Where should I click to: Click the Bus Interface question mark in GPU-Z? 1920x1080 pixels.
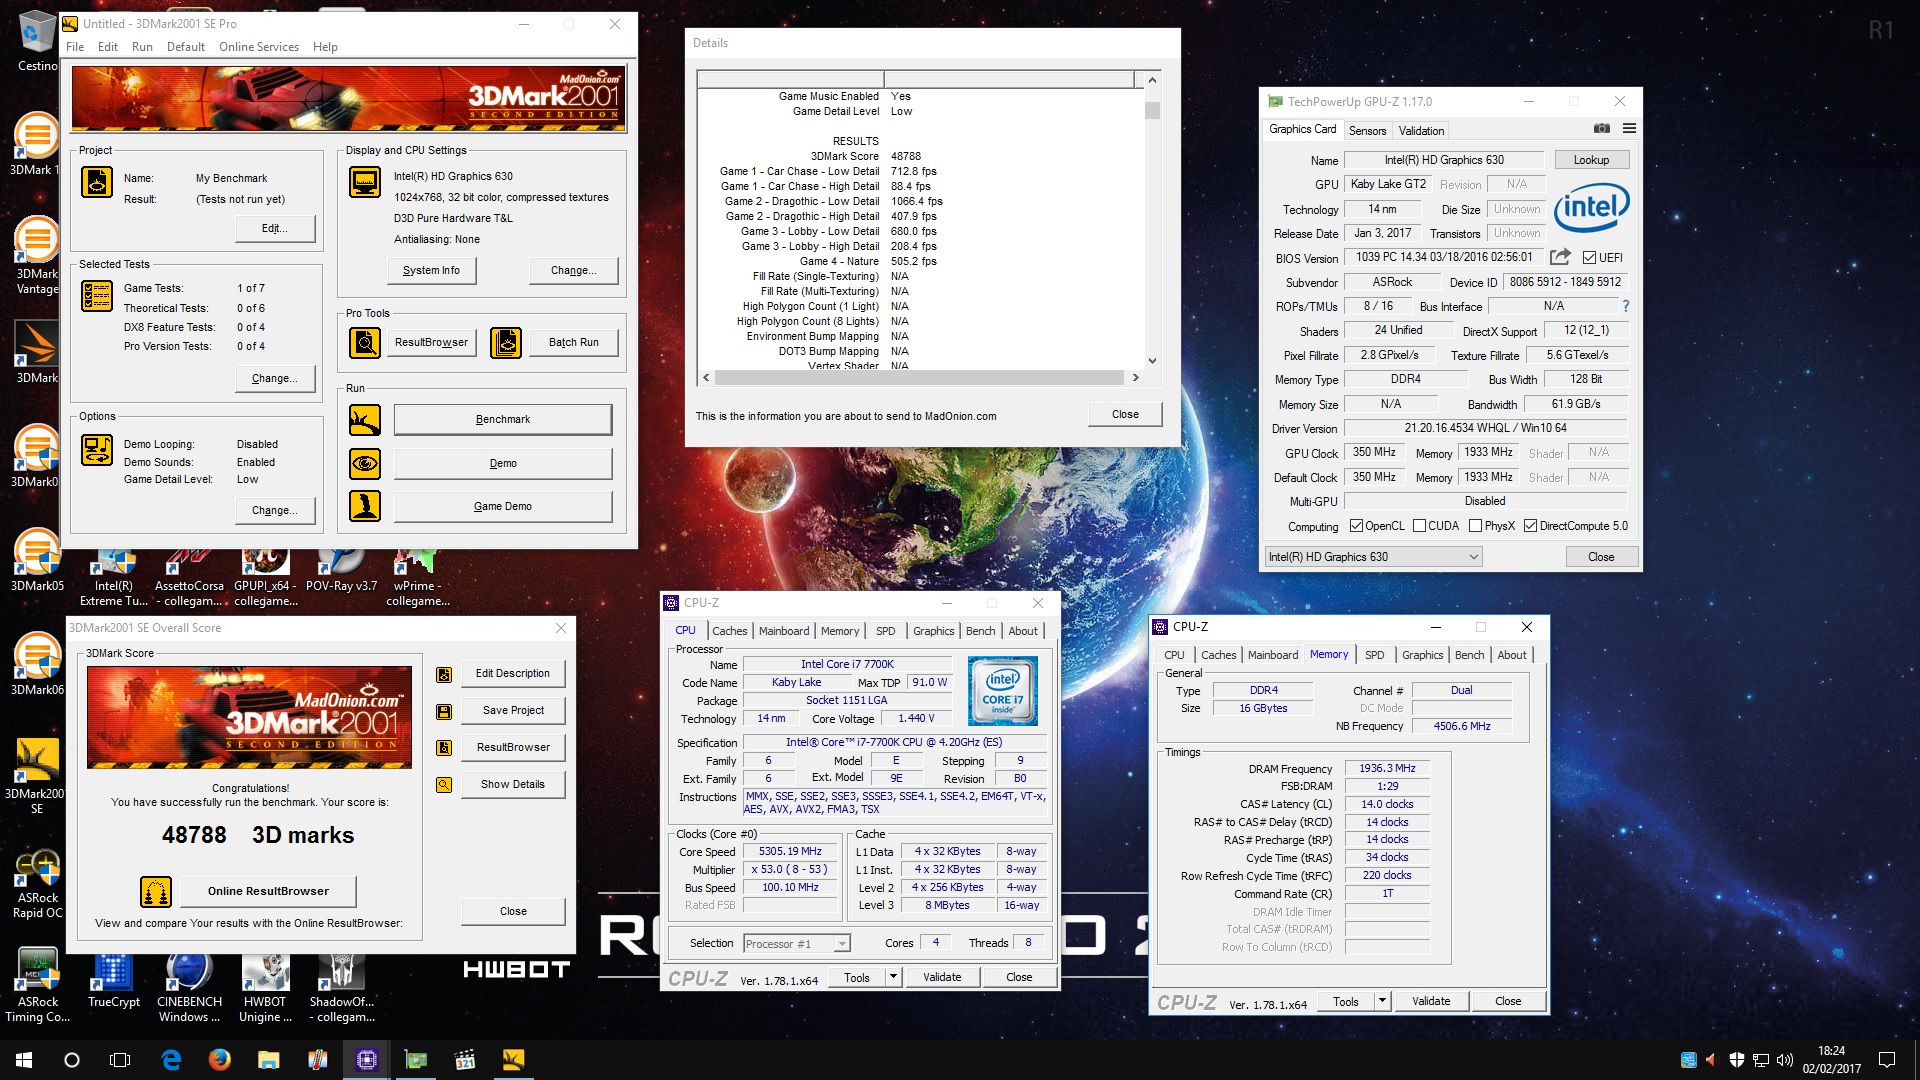[1626, 306]
